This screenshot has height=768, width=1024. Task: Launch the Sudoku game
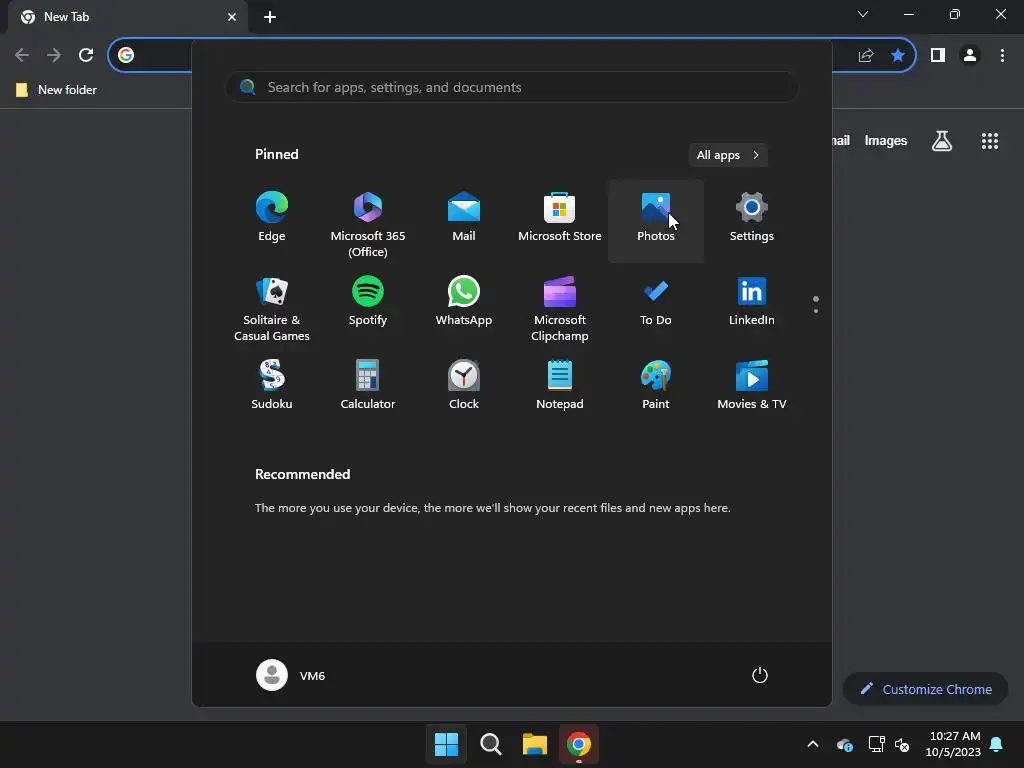272,387
